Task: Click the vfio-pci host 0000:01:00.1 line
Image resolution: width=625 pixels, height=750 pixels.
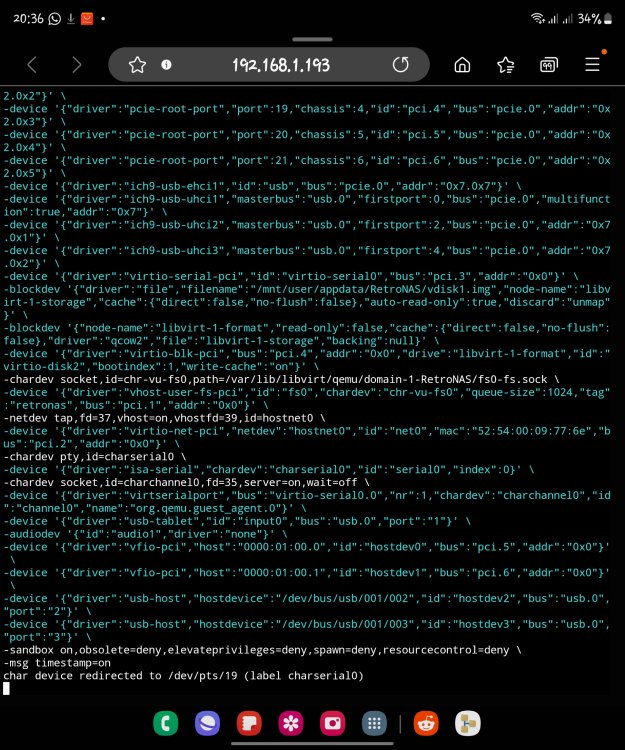Action: 307,579
